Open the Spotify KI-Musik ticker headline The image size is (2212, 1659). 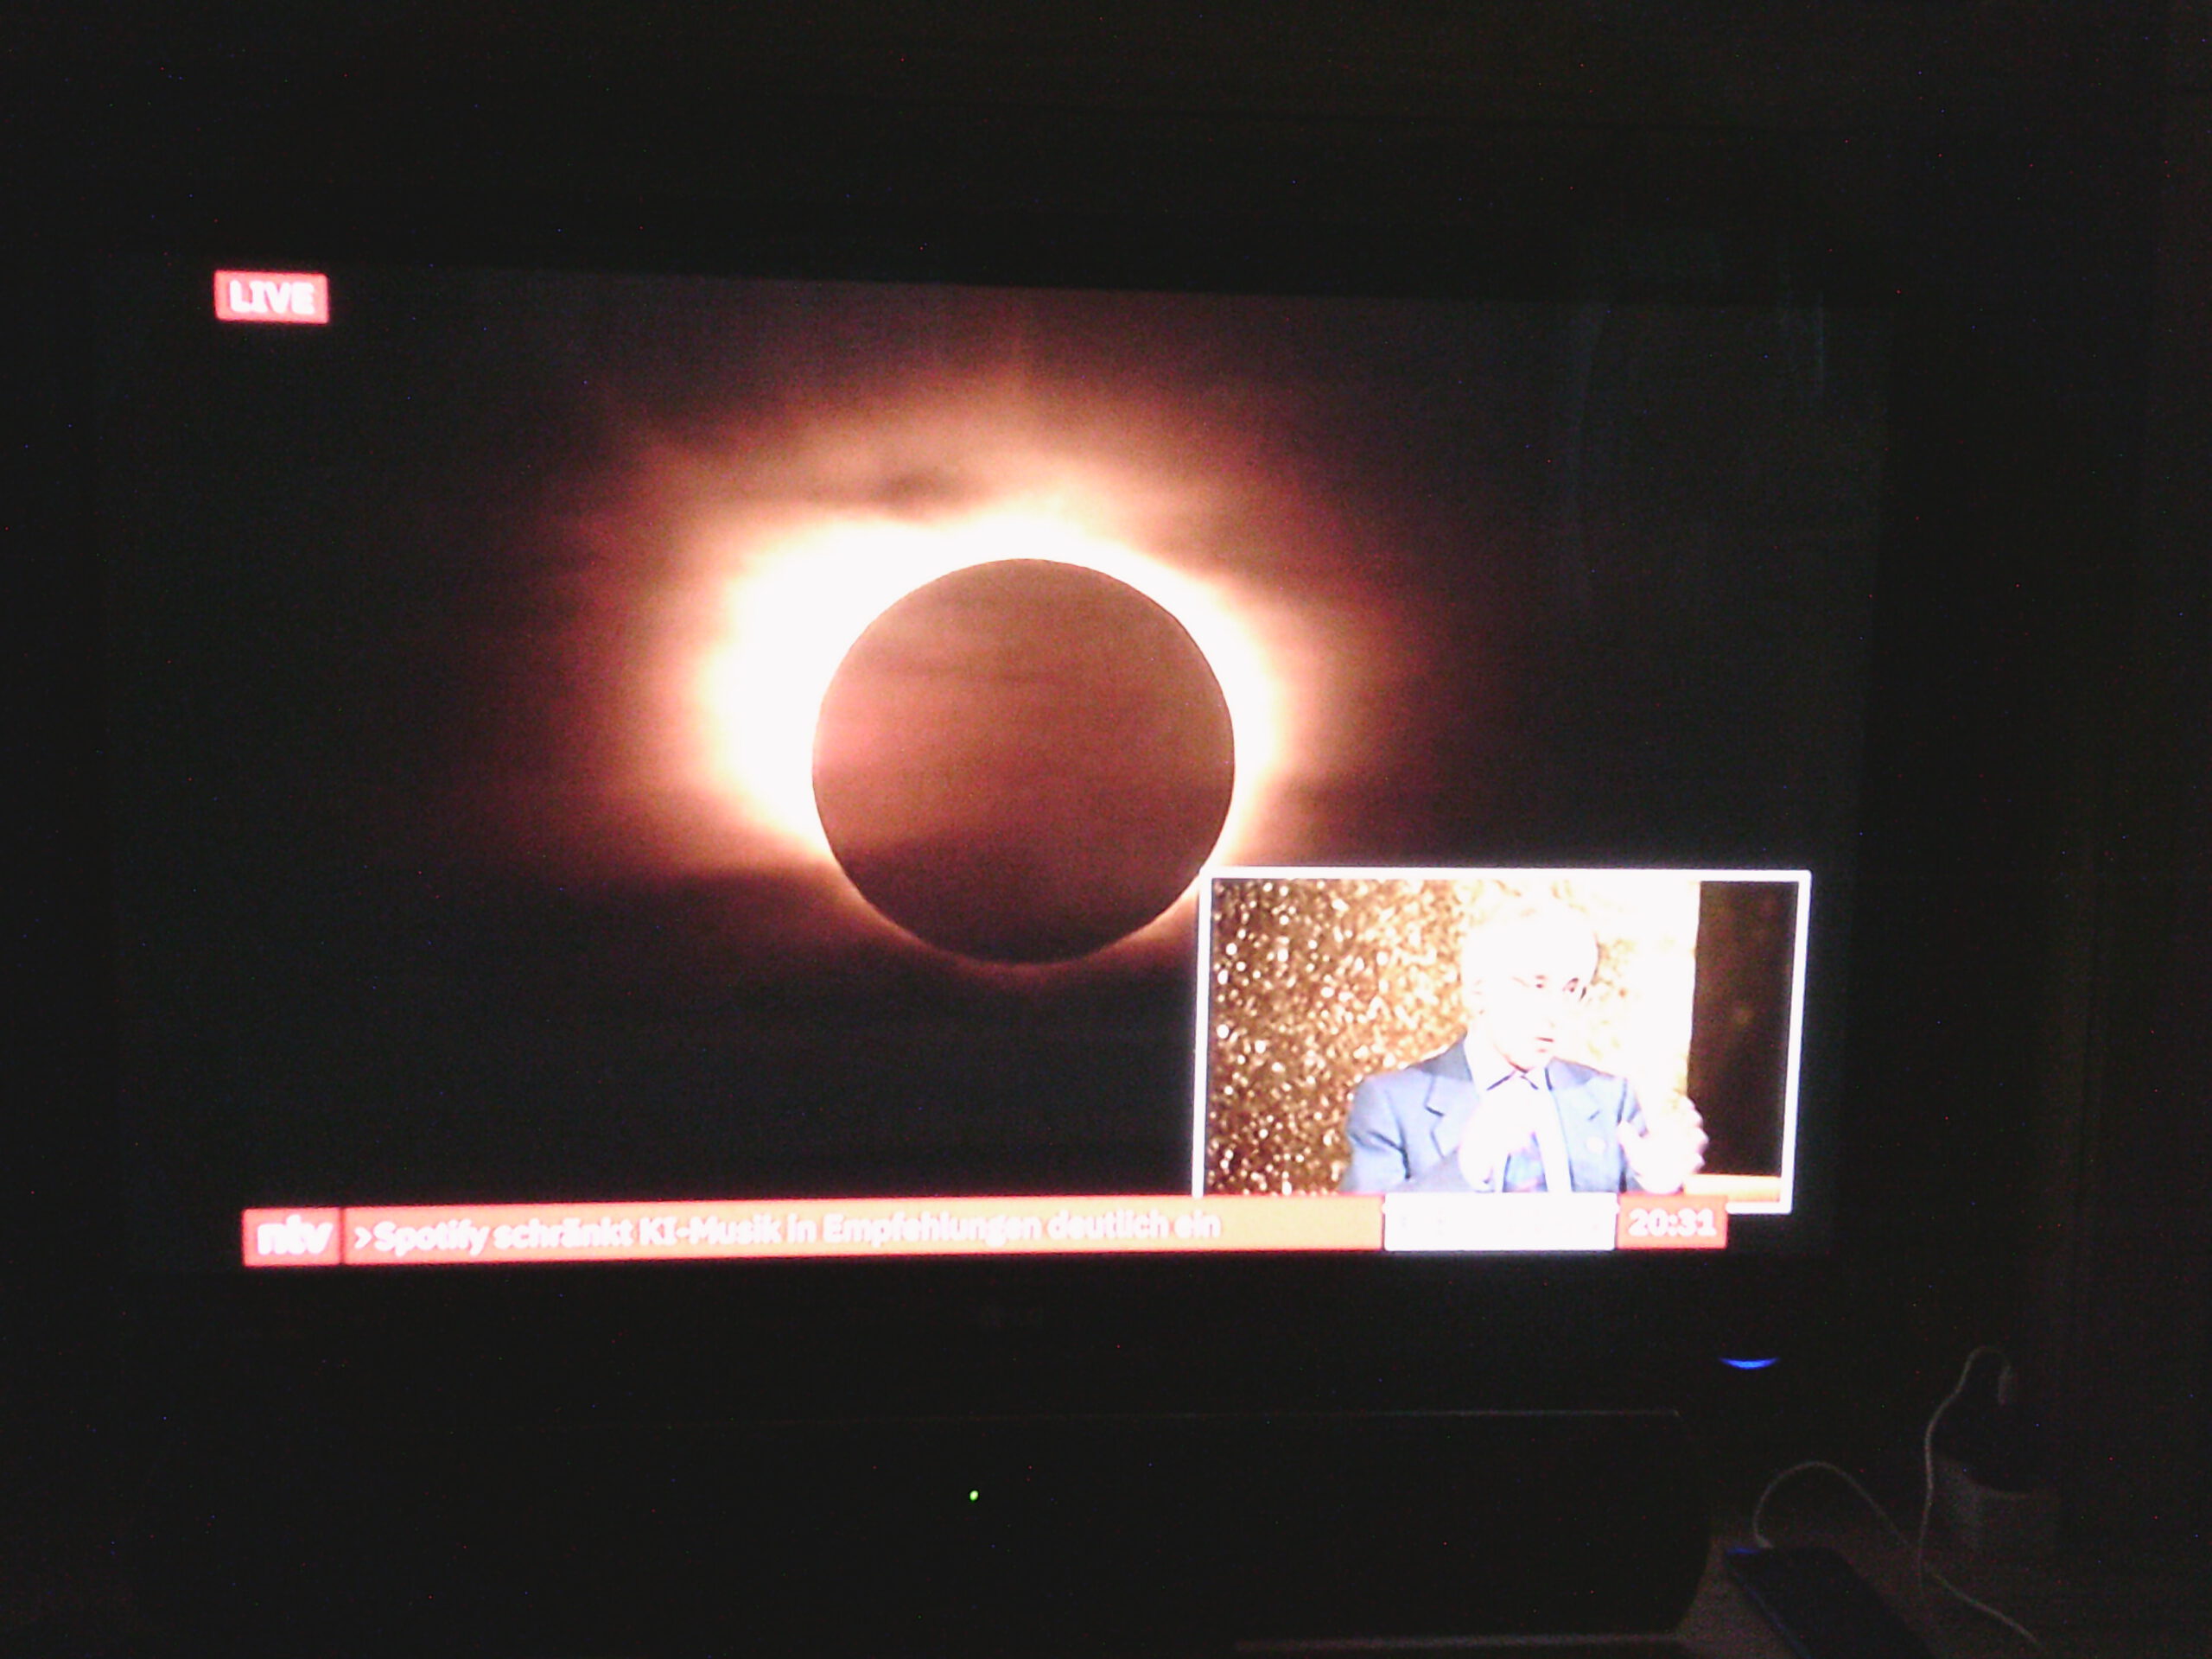click(x=787, y=1232)
